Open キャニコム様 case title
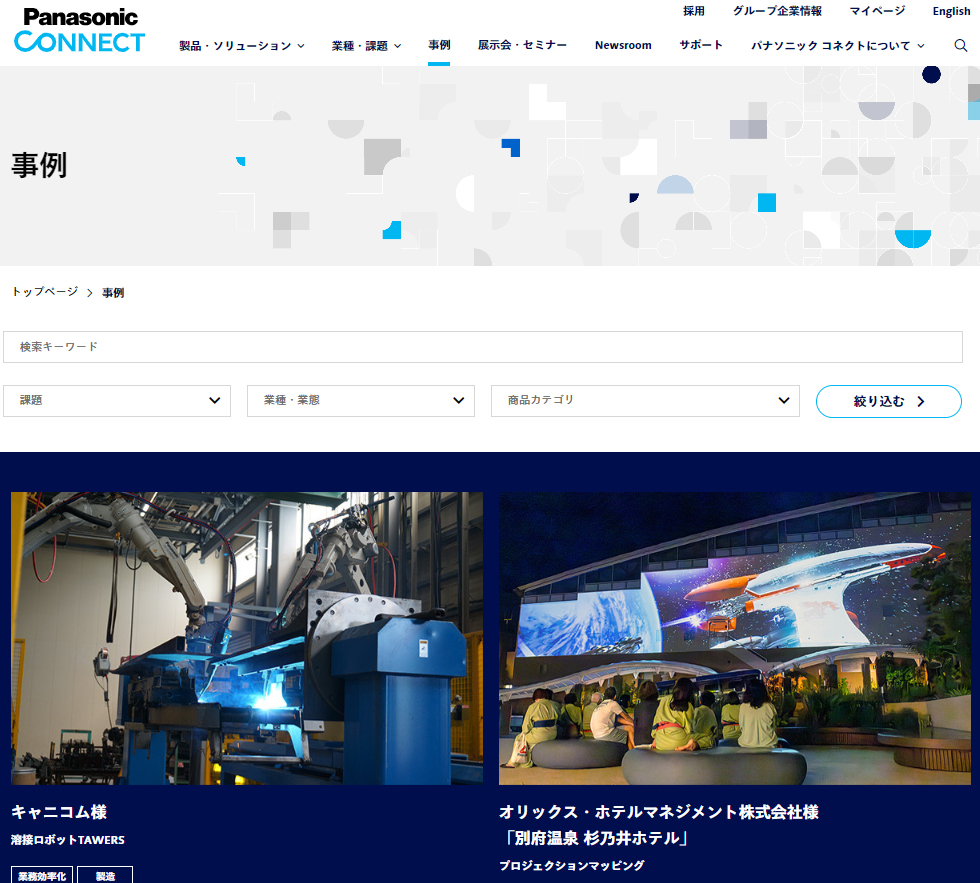This screenshot has width=980, height=883. tap(59, 812)
